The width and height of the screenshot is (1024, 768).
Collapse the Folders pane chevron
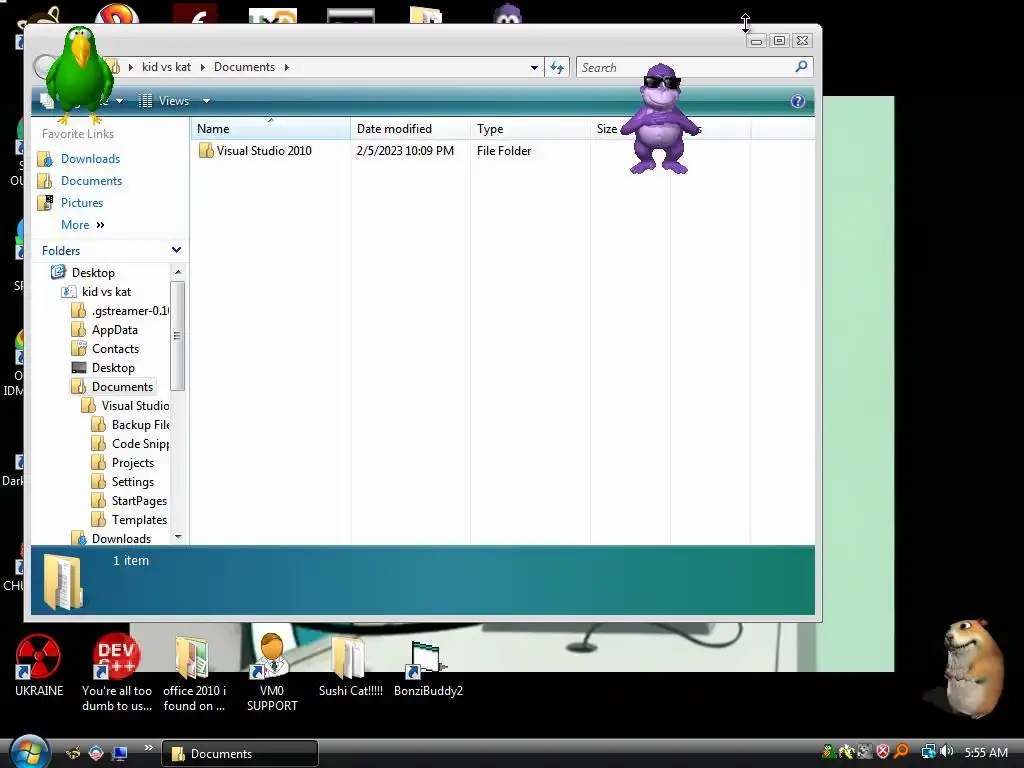click(x=176, y=250)
